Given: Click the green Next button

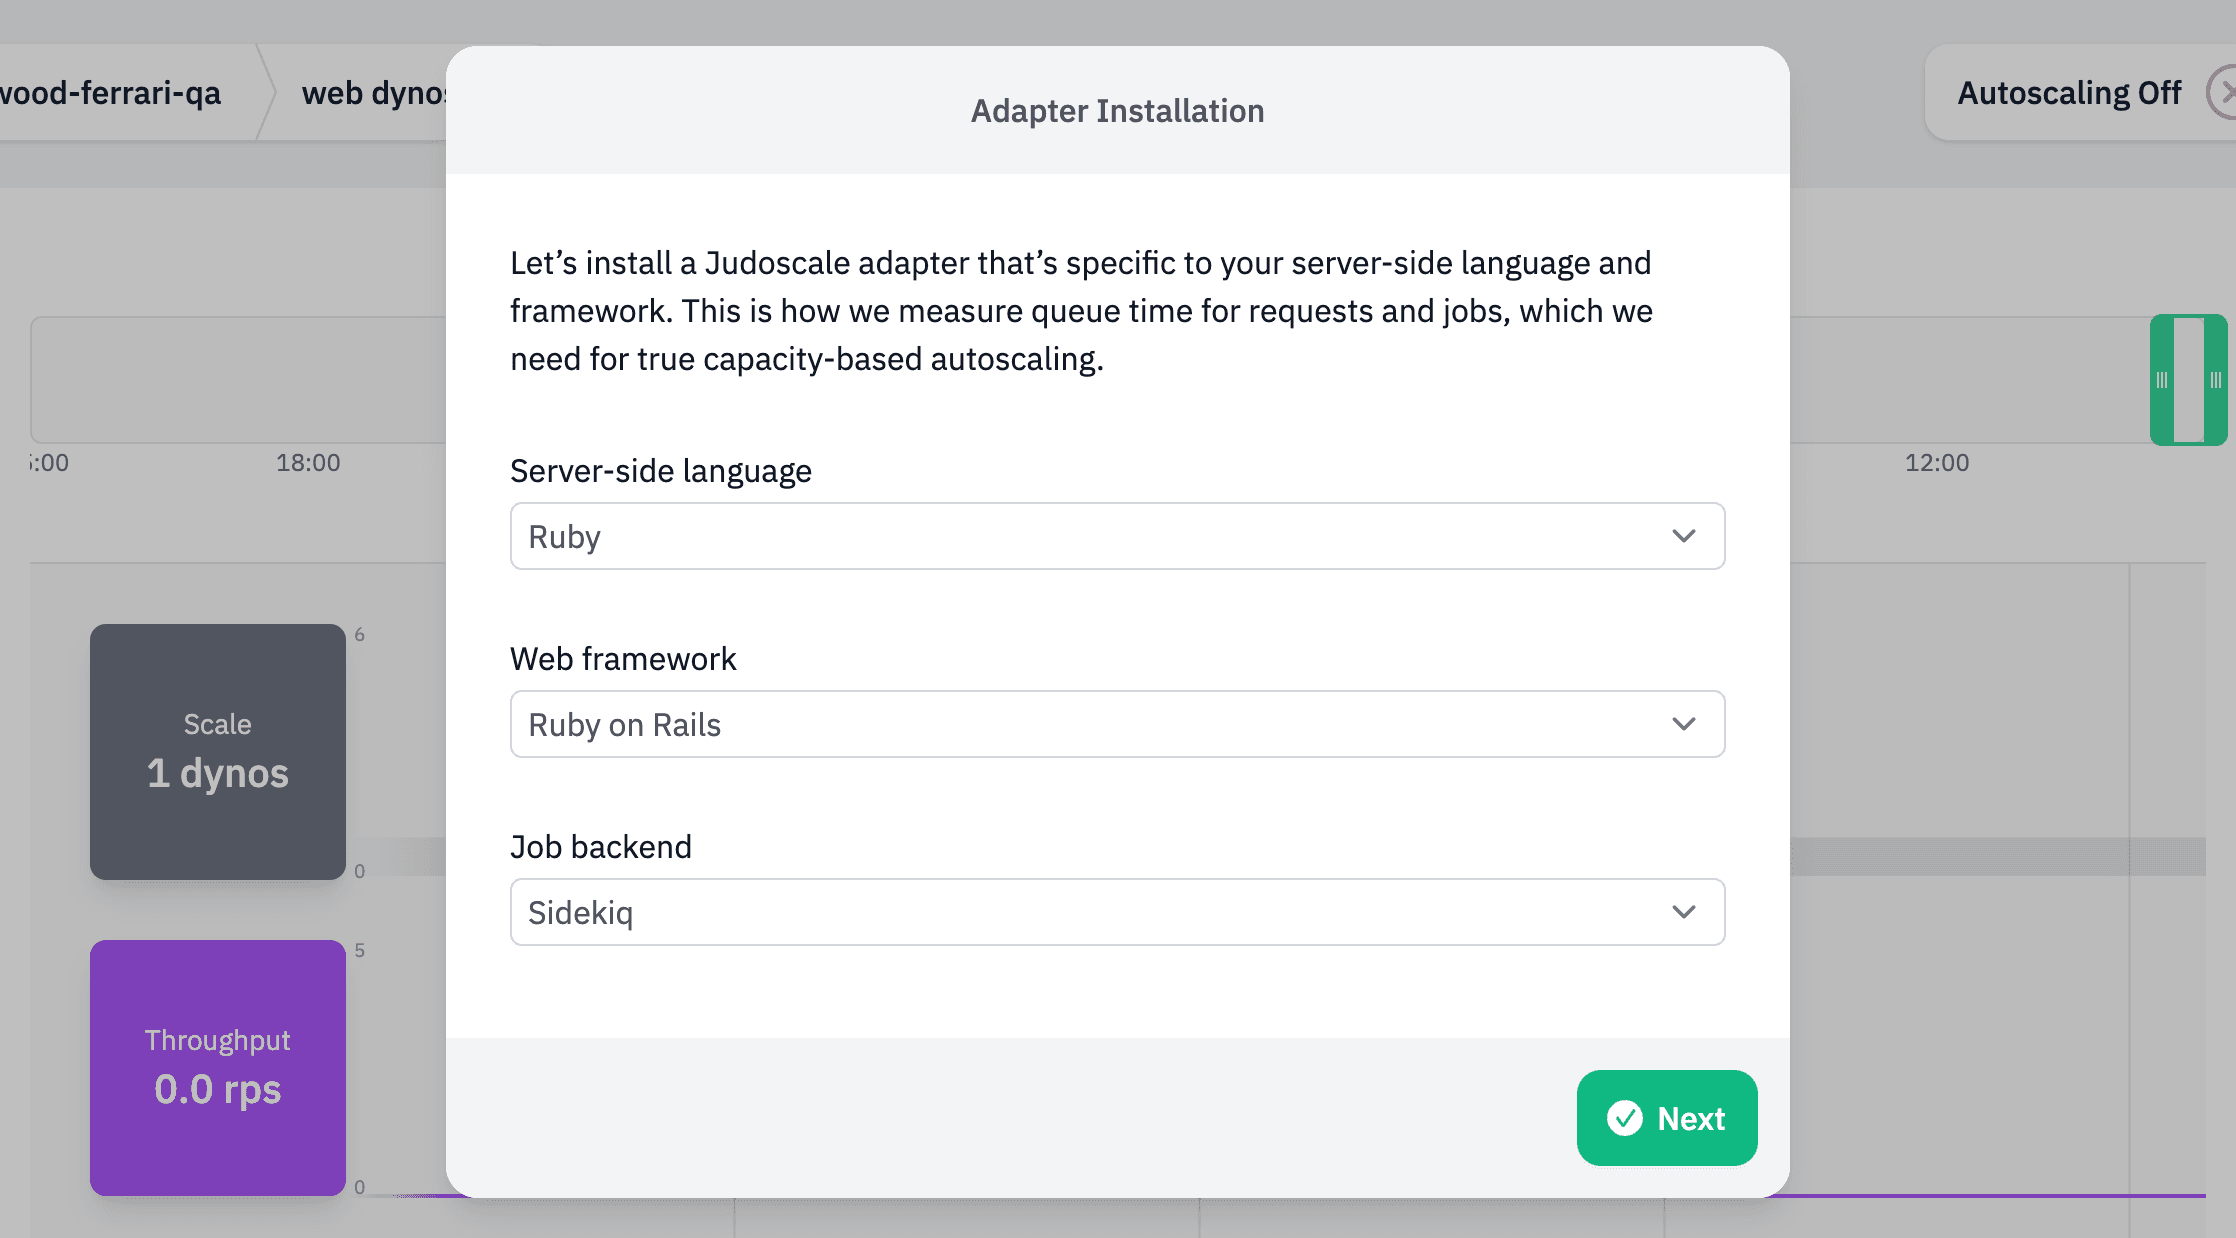Looking at the screenshot, I should [x=1667, y=1118].
